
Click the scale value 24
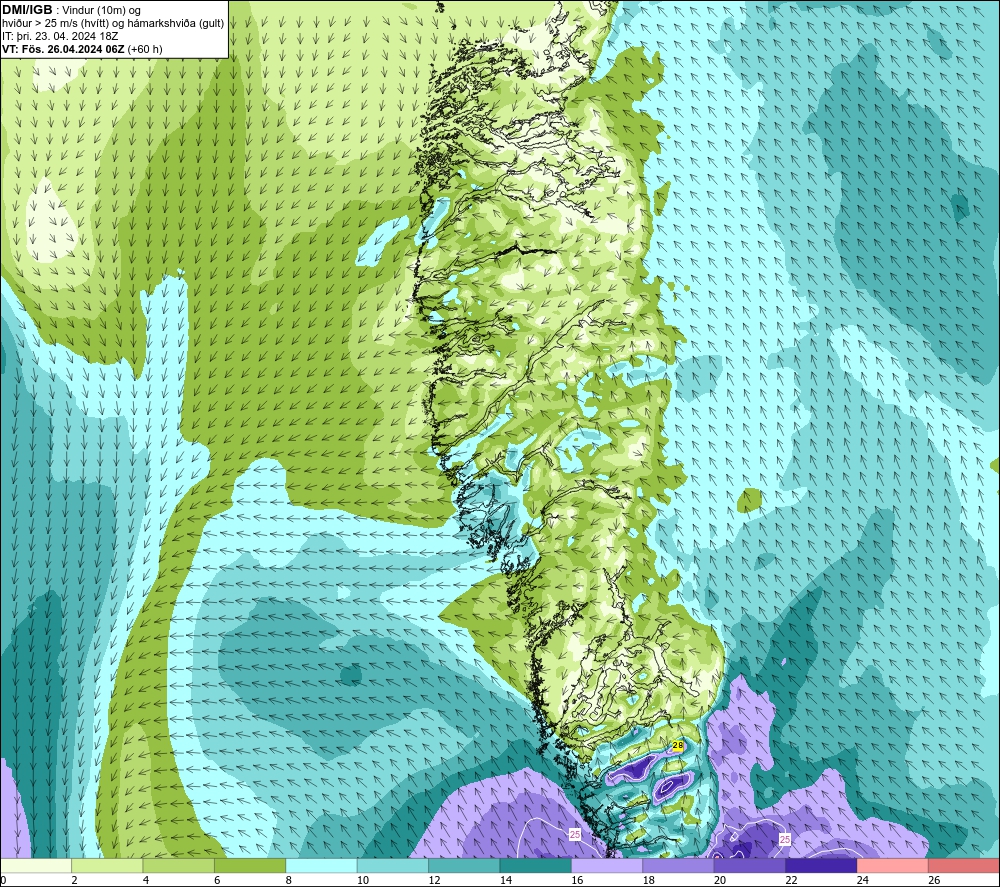click(x=863, y=880)
